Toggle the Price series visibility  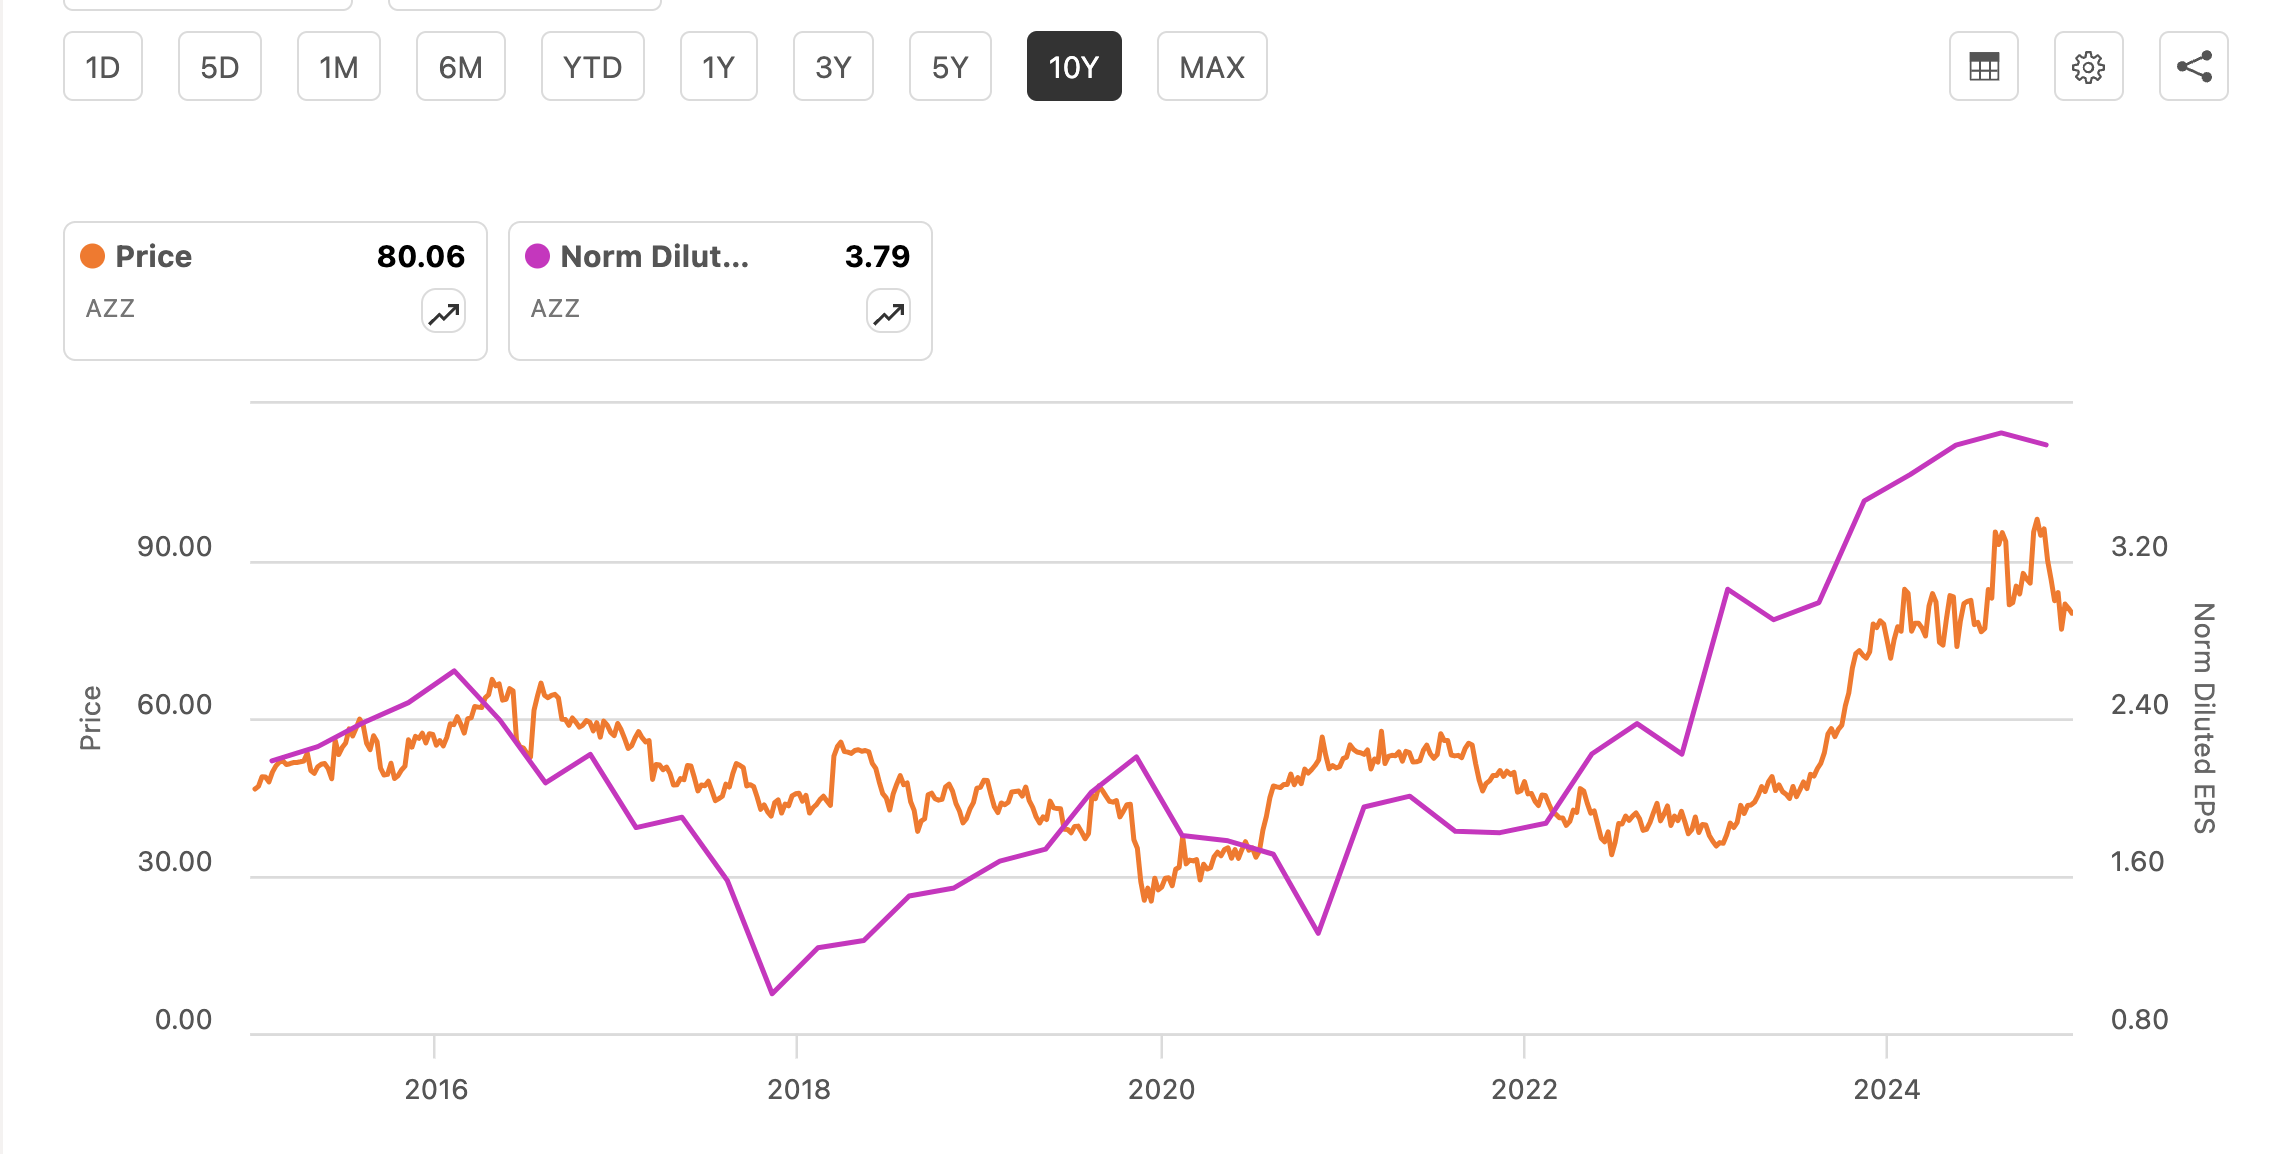point(153,256)
